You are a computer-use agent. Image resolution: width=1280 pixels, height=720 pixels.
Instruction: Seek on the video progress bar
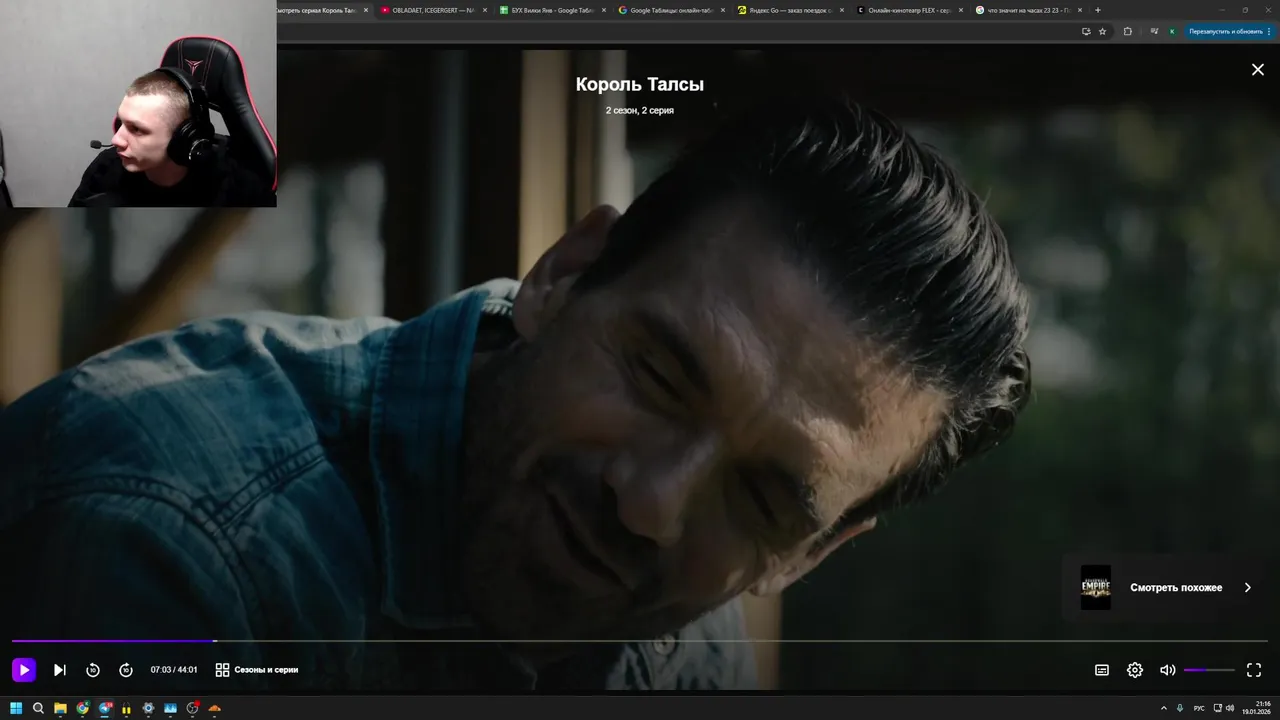tap(640, 641)
